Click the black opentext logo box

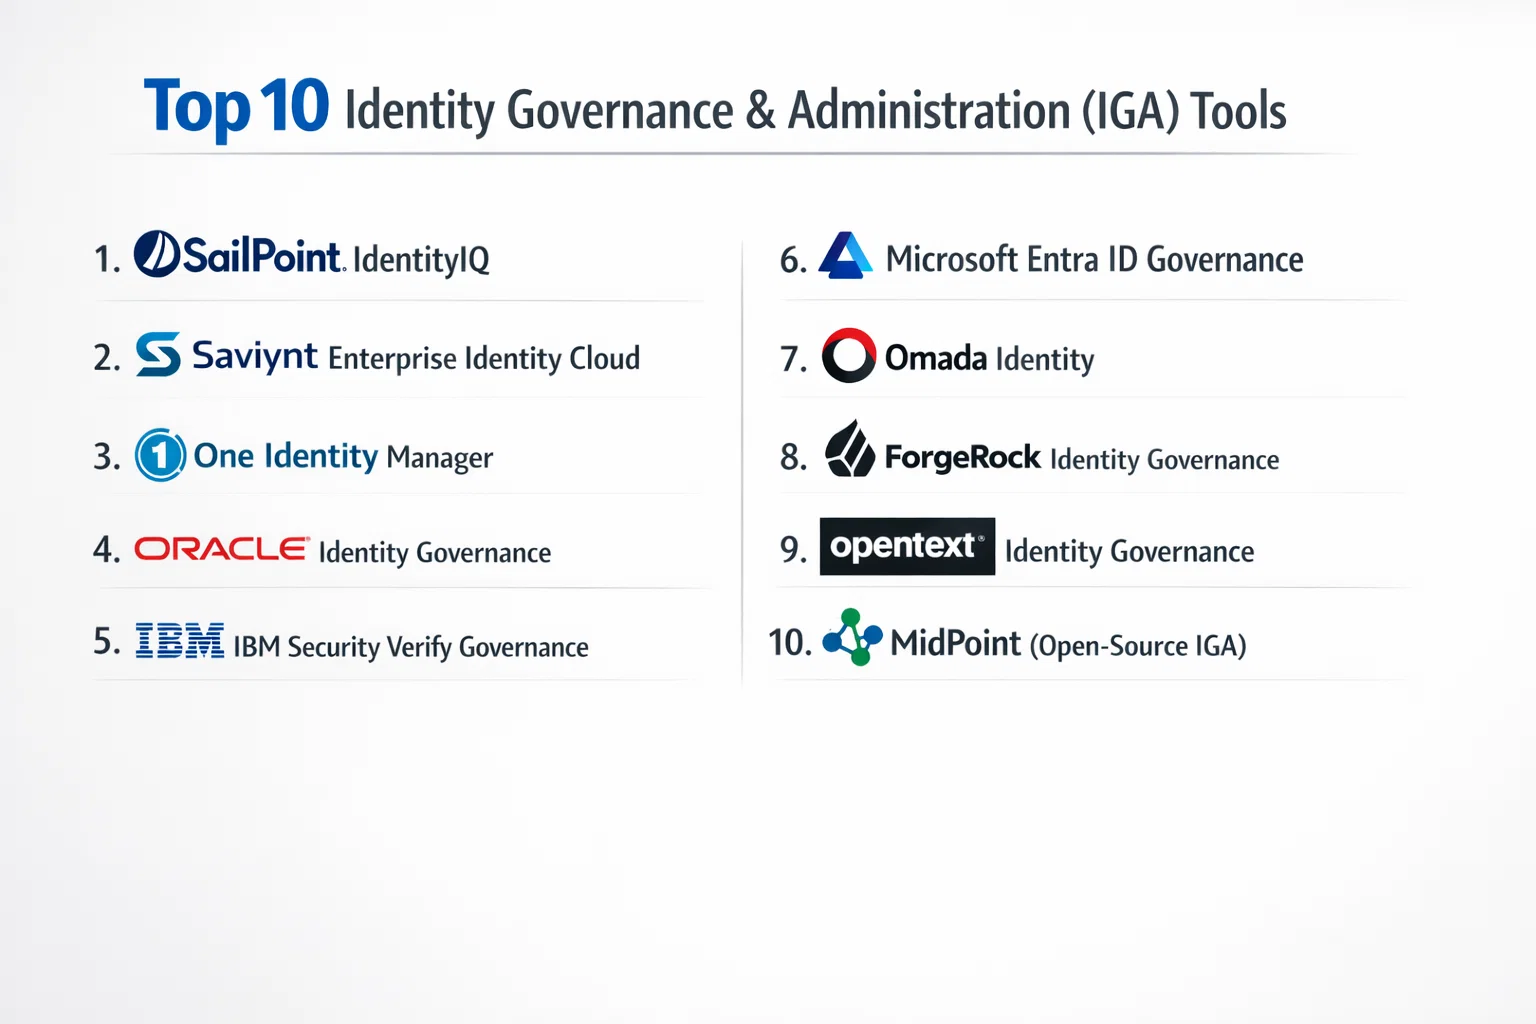click(907, 546)
